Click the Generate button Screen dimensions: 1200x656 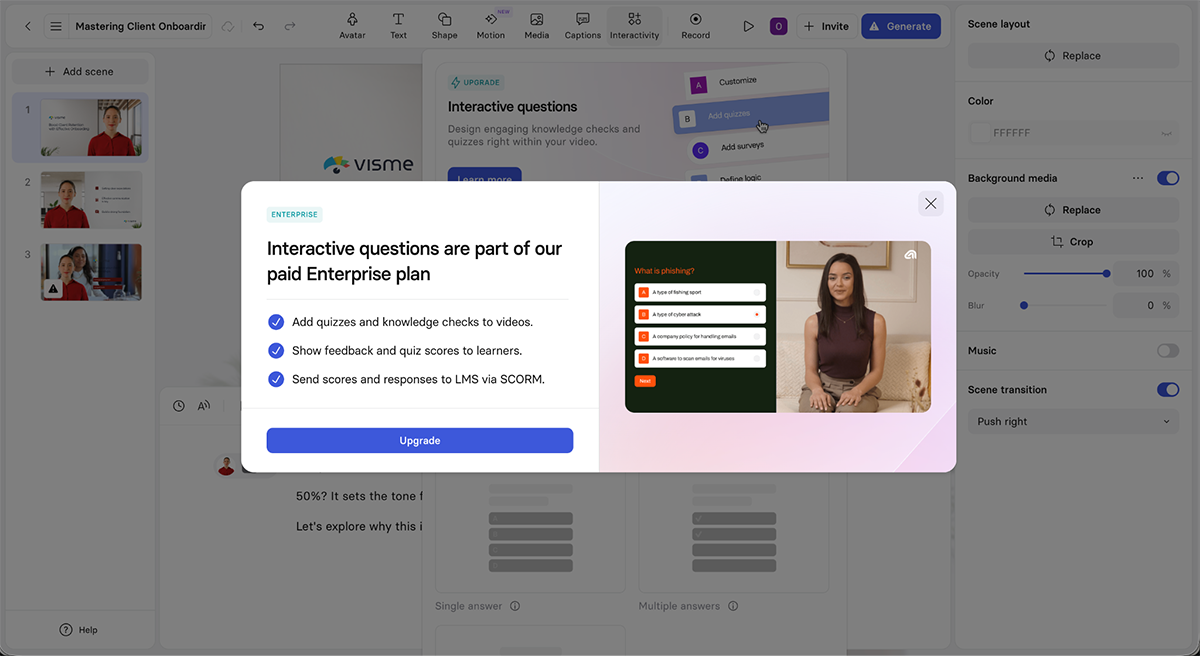pyautogui.click(x=901, y=26)
